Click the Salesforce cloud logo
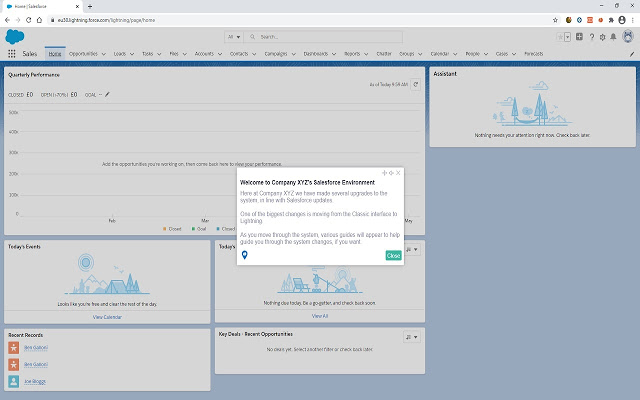This screenshot has height=400, width=640. point(15,37)
